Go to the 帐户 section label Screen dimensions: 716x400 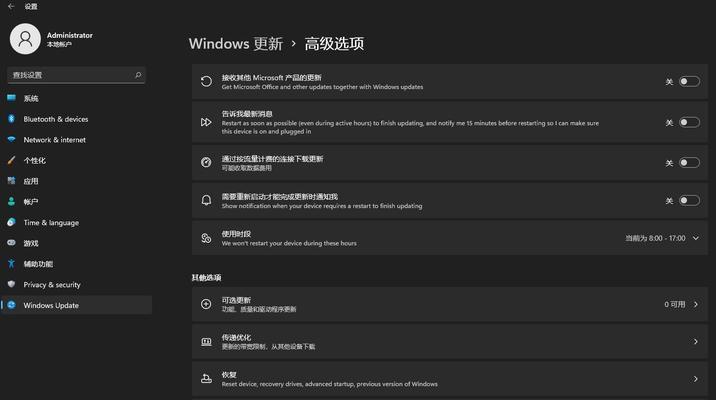click(x=31, y=202)
